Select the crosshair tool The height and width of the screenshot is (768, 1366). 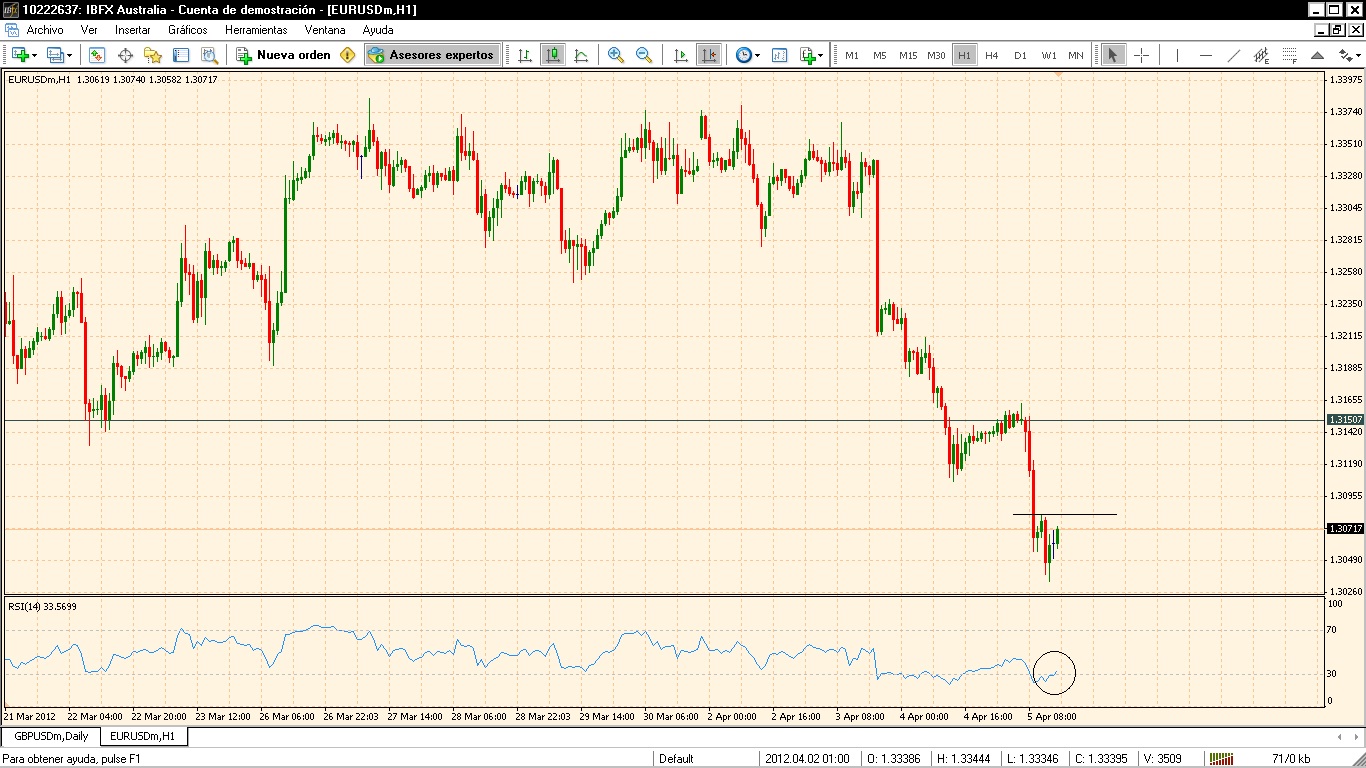(x=1141, y=55)
